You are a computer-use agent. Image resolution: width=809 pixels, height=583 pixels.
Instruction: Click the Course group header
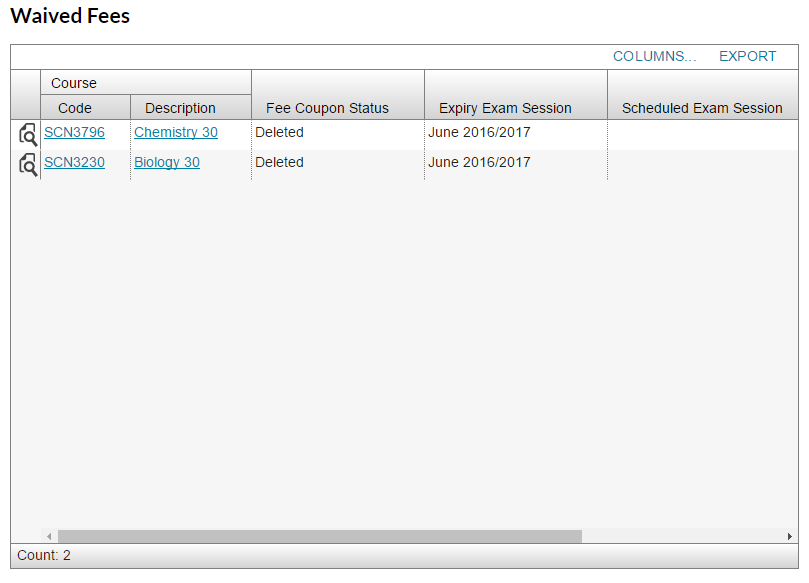point(74,83)
